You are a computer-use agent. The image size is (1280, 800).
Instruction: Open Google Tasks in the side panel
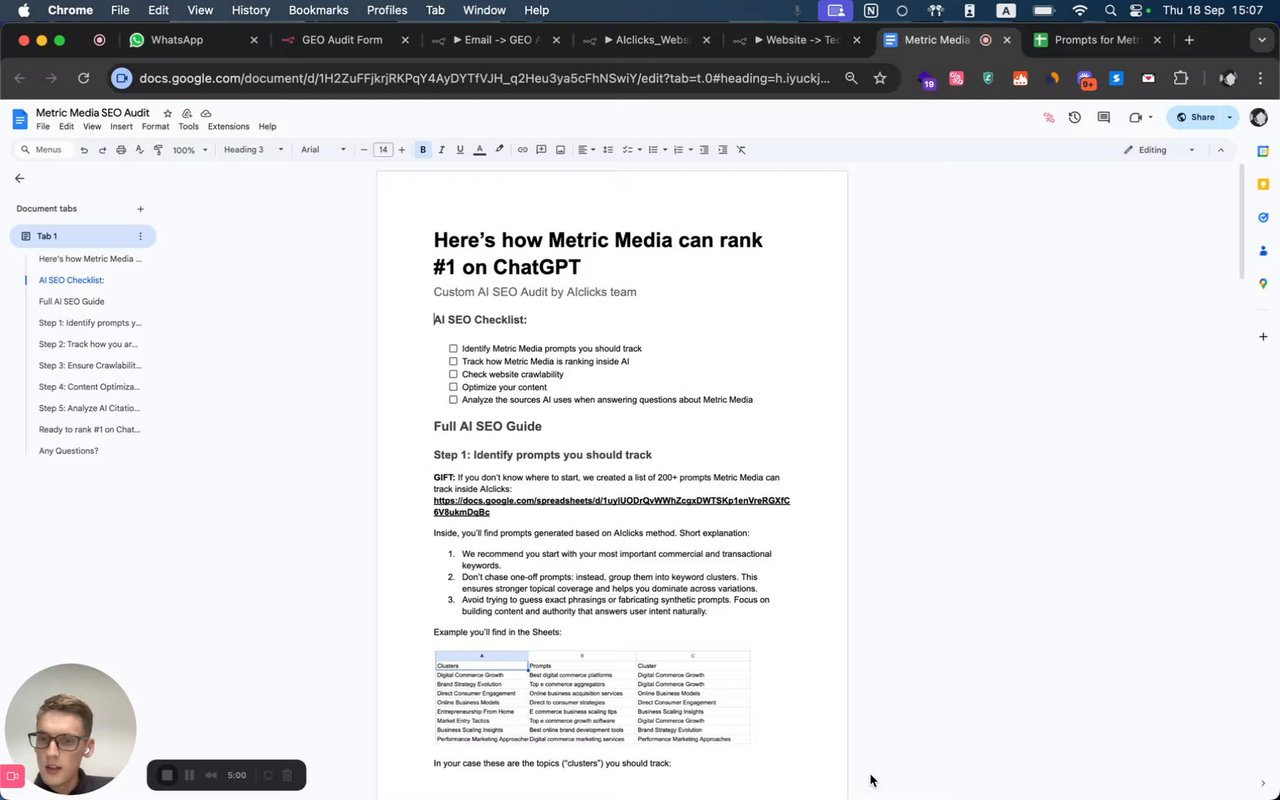1263,218
